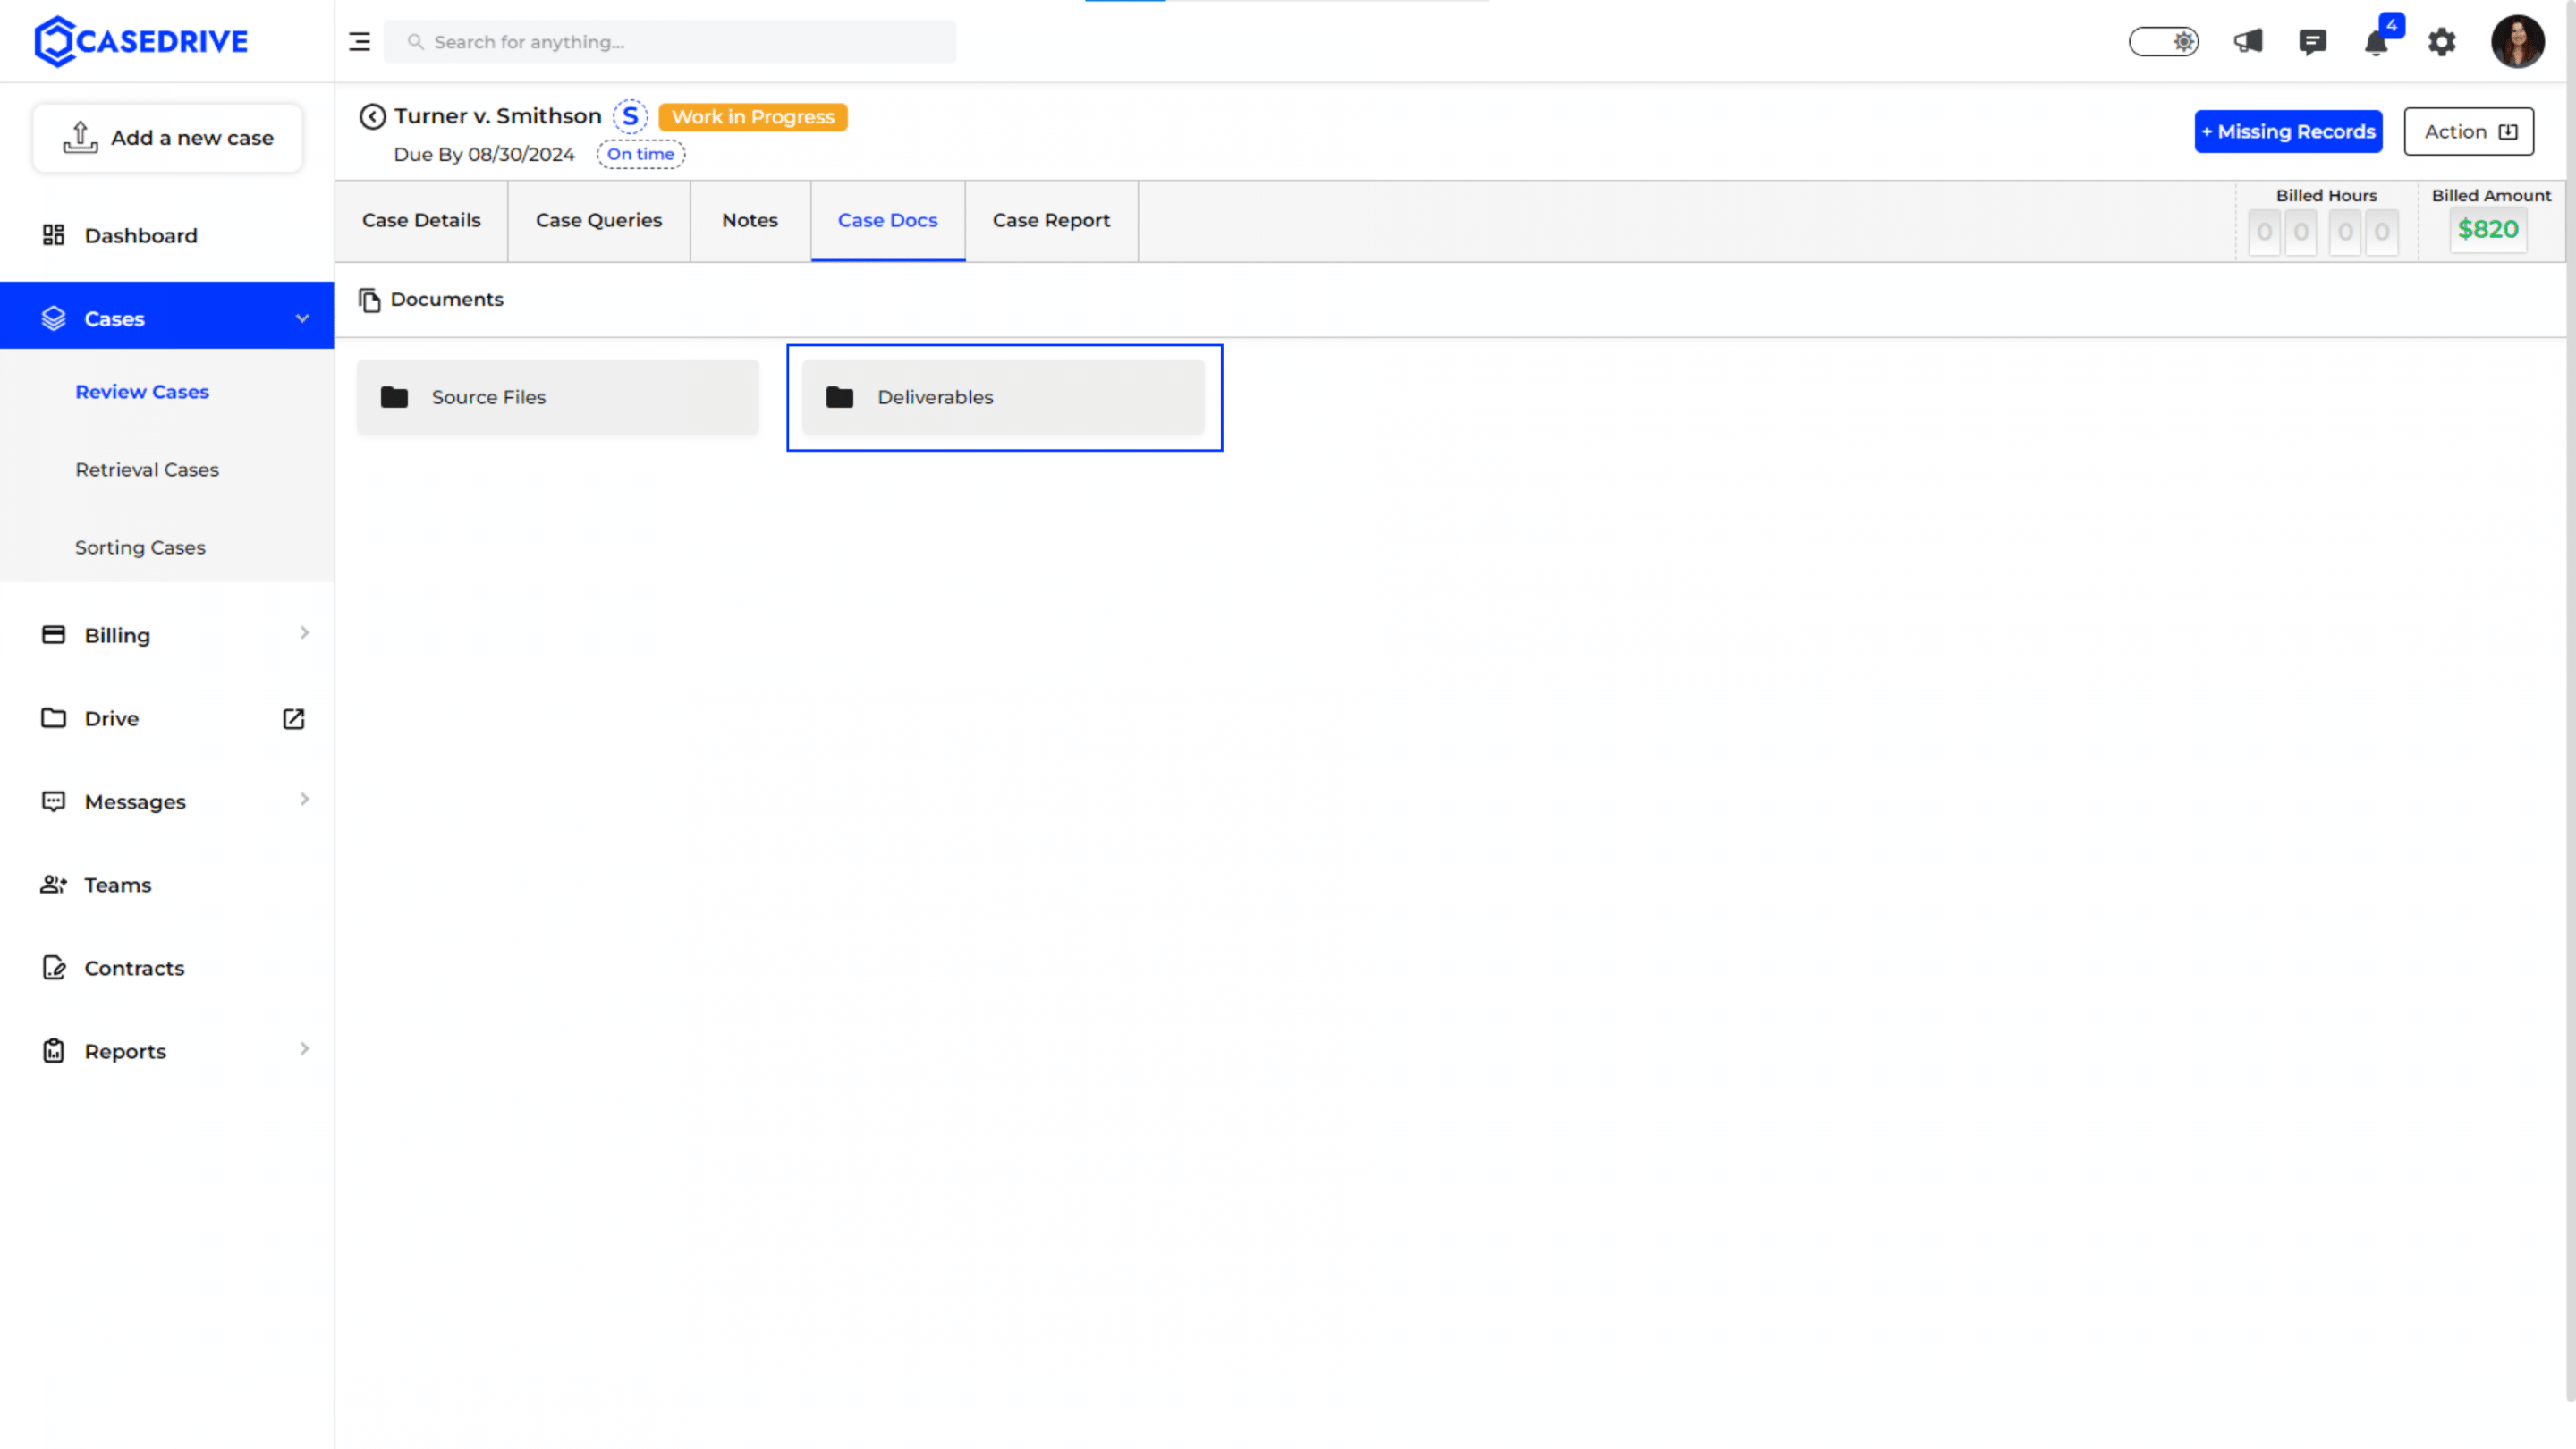Viewport: 2576px width, 1449px height.
Task: Click the notification count badge 4
Action: 2391,25
